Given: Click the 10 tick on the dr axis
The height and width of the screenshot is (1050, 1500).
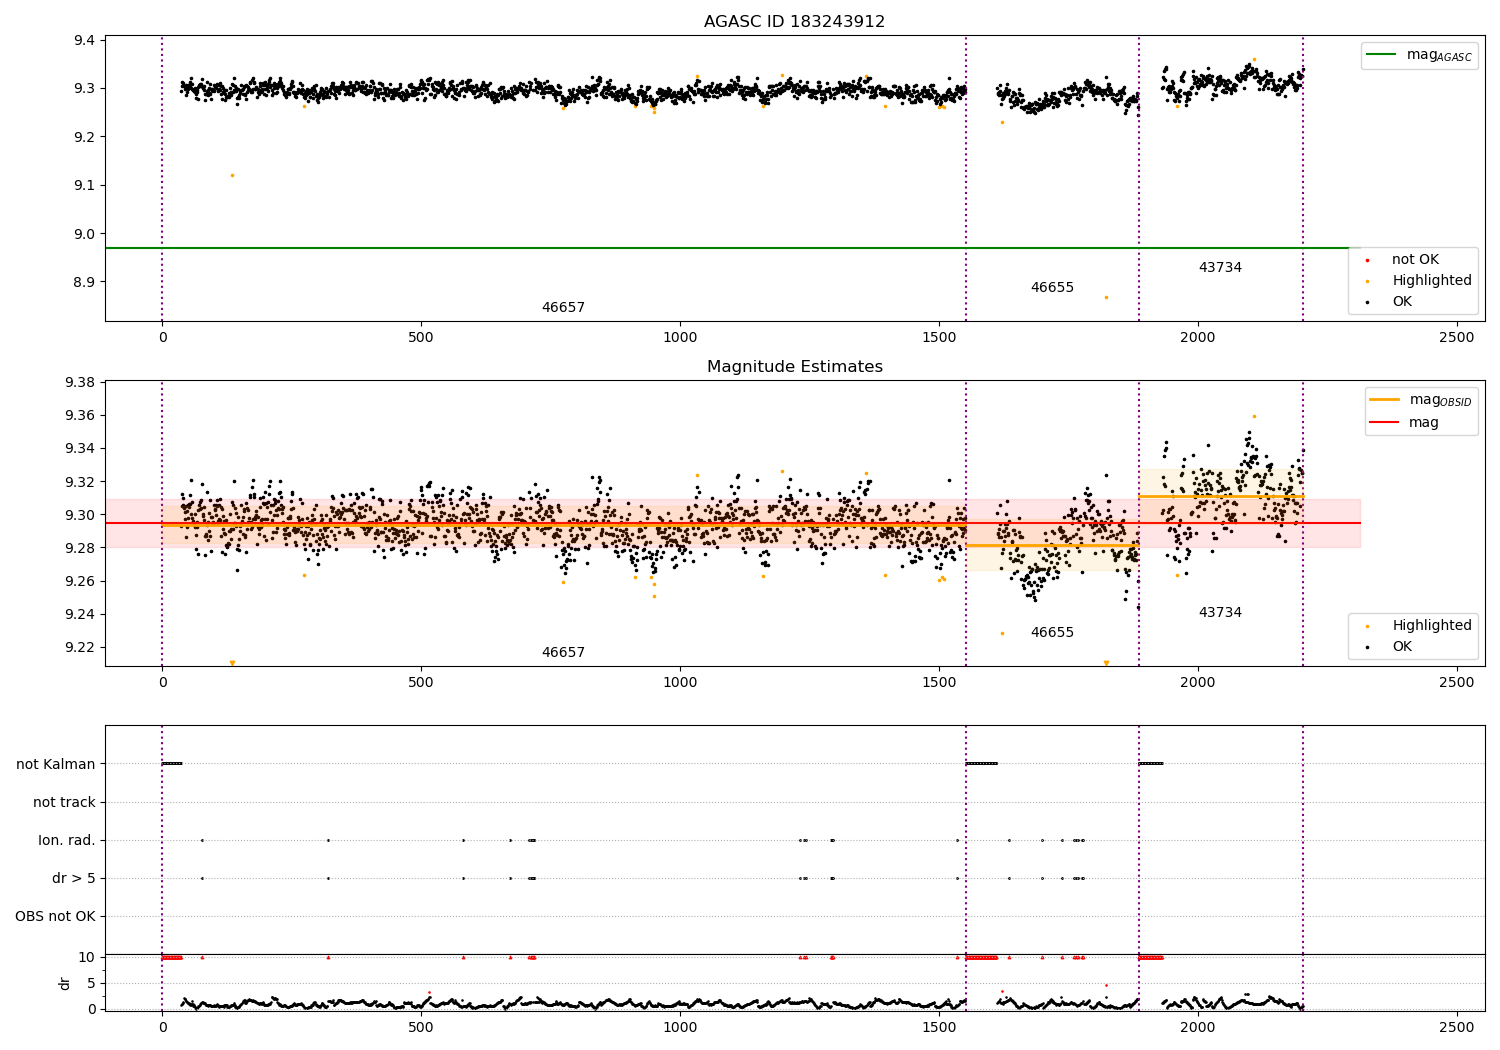Looking at the screenshot, I should (x=87, y=958).
